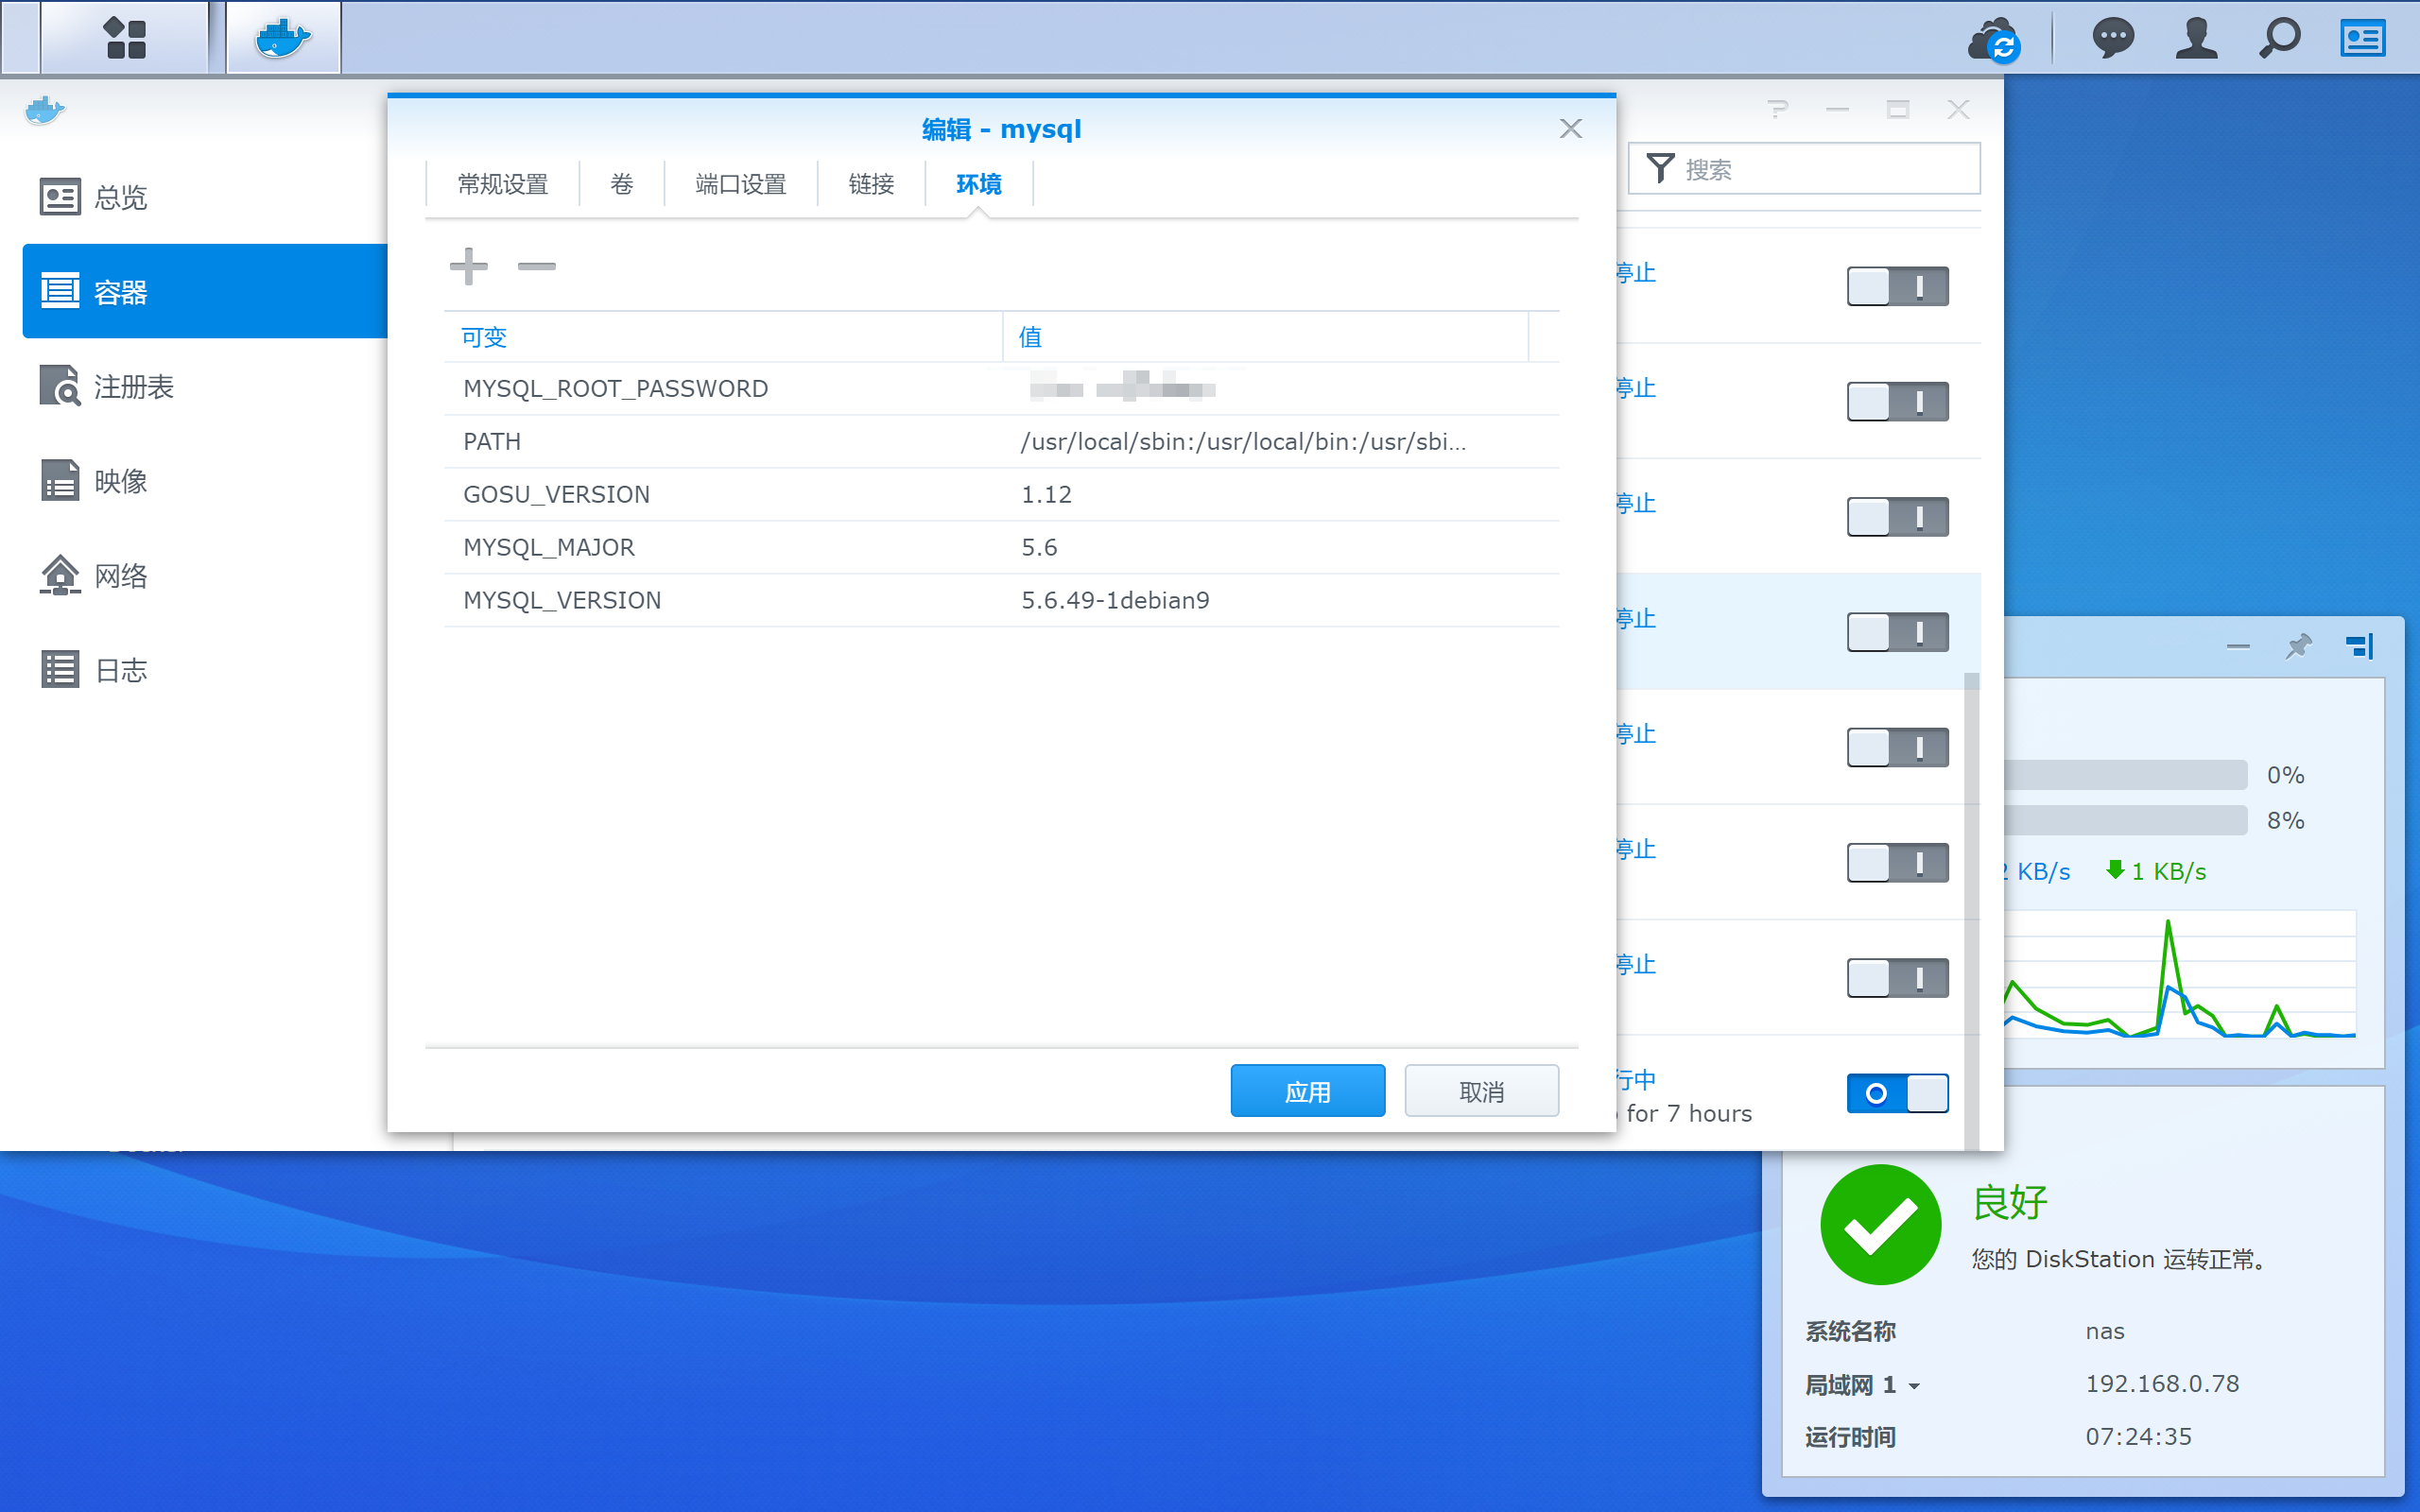Open Image in the Docker sidebar
The width and height of the screenshot is (2420, 1512).
click(205, 481)
